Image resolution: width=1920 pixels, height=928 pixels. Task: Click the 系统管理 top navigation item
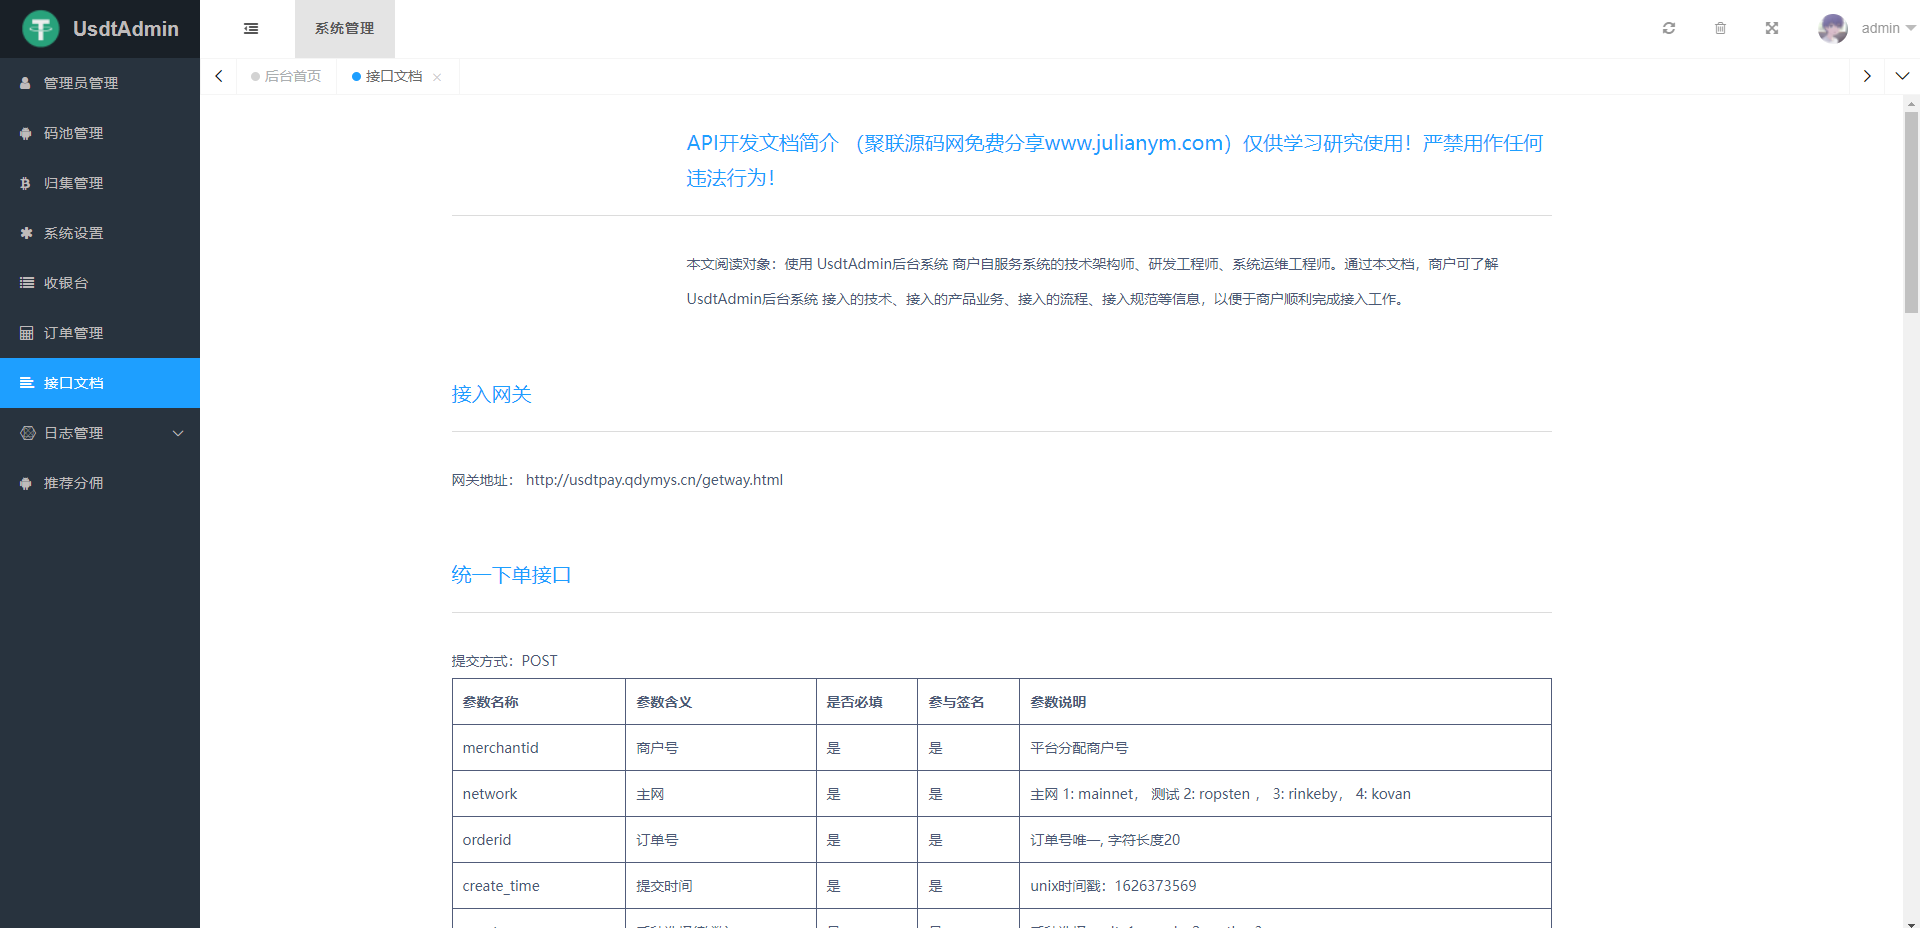tap(344, 28)
